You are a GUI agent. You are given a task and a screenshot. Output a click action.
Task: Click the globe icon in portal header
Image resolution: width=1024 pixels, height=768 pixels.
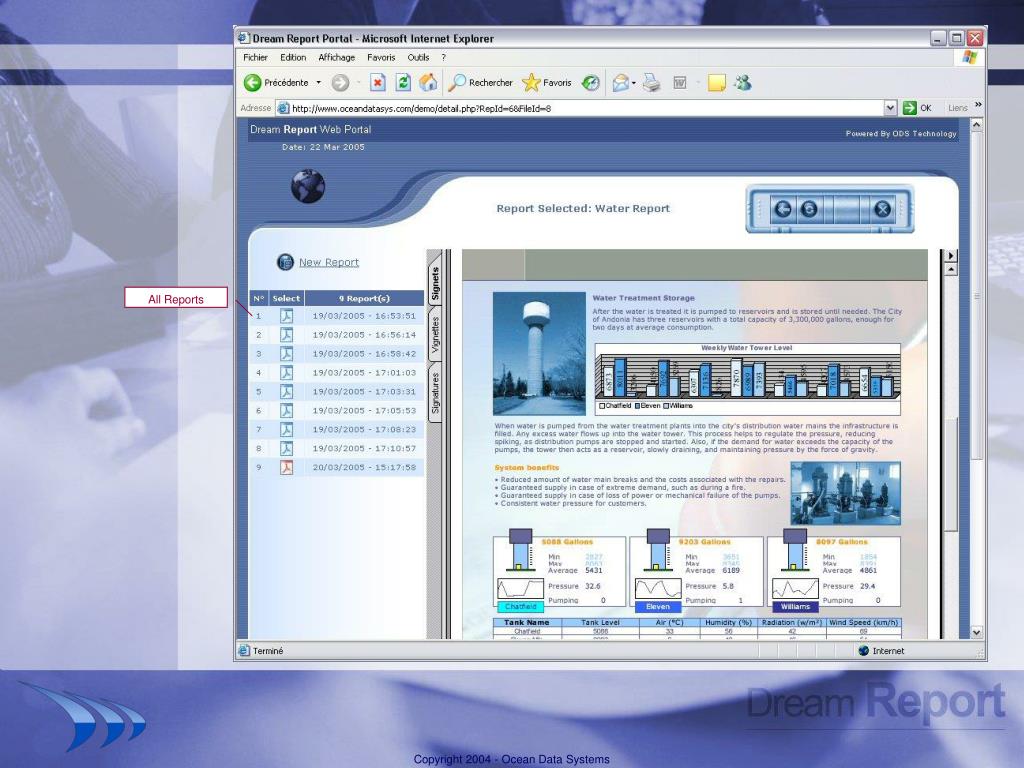[x=308, y=186]
